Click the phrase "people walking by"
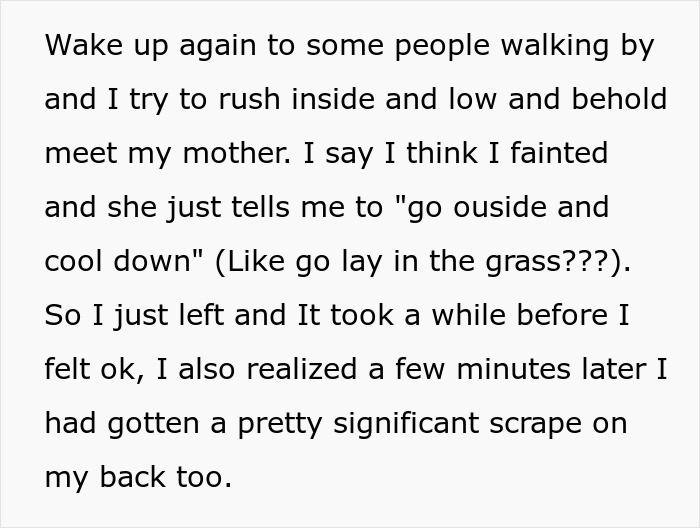 coord(525,46)
